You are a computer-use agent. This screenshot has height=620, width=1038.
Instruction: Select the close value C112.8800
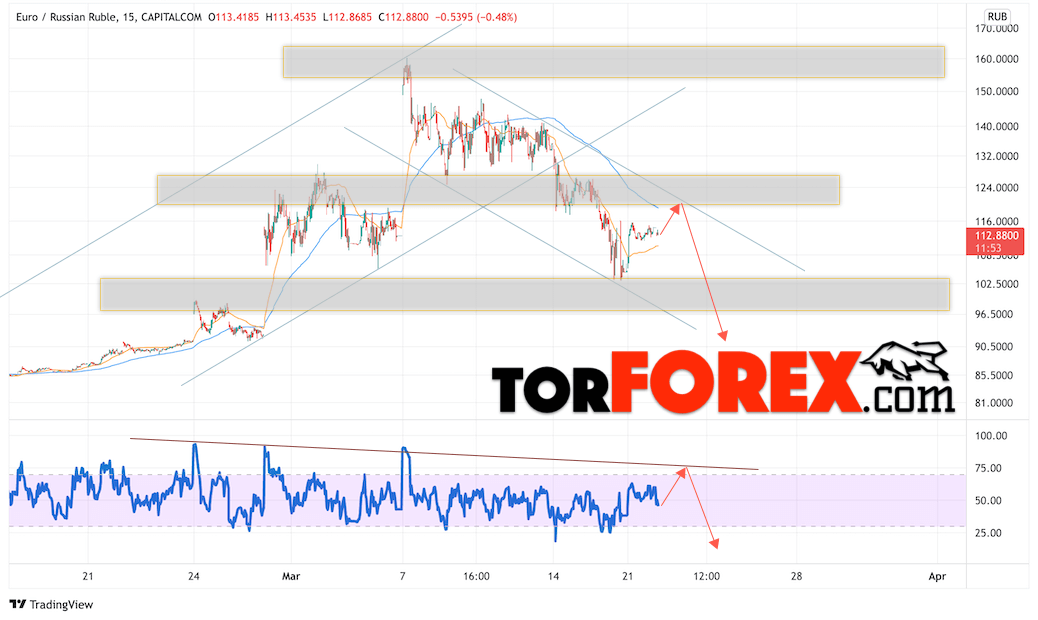tap(403, 17)
